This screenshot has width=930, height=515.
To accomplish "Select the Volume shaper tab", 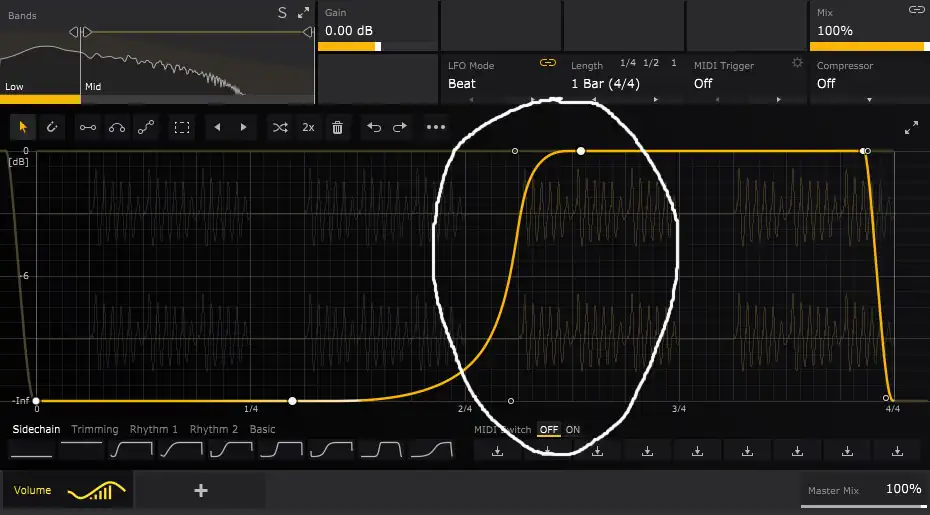I will (67, 490).
